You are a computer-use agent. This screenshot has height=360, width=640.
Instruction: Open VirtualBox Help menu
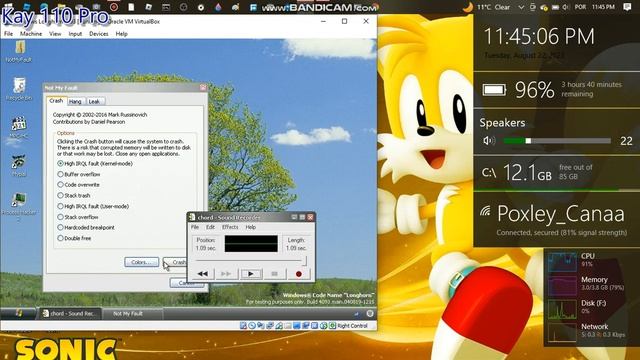point(122,34)
